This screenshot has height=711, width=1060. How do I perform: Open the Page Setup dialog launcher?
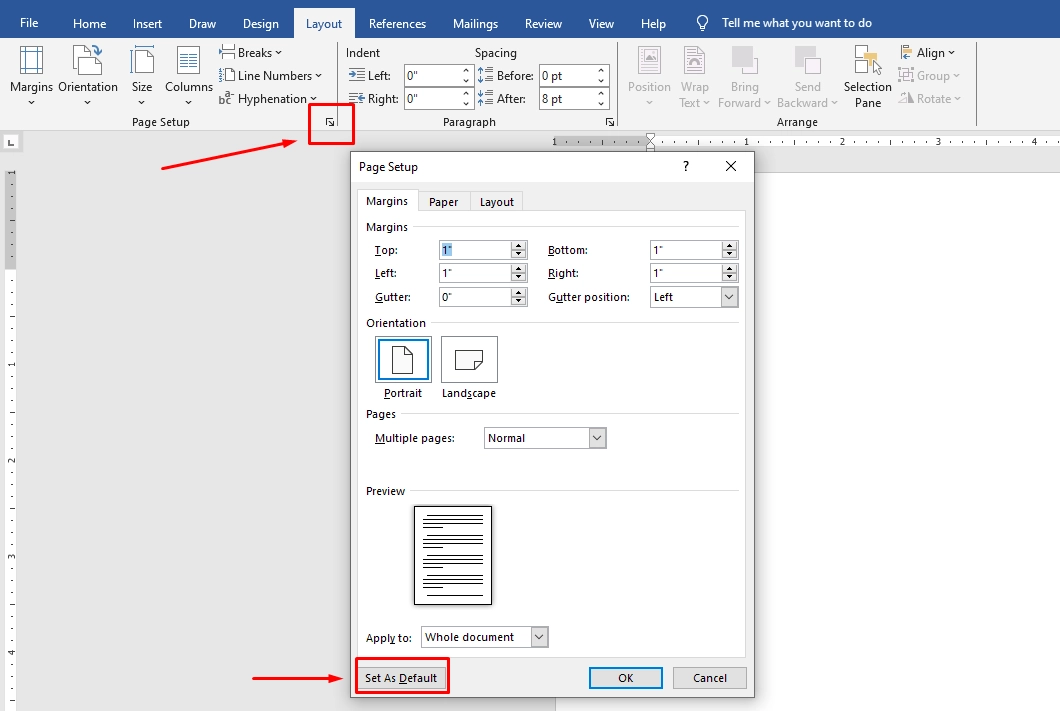pos(330,122)
